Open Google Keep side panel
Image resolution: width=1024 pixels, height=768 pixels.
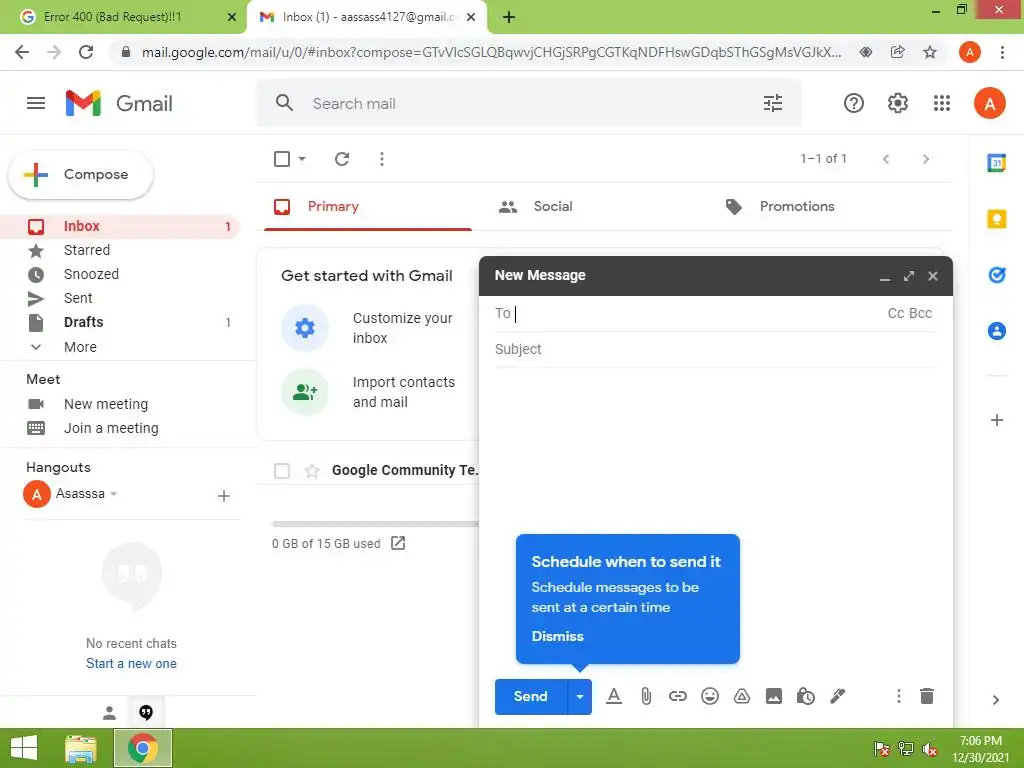[x=997, y=219]
